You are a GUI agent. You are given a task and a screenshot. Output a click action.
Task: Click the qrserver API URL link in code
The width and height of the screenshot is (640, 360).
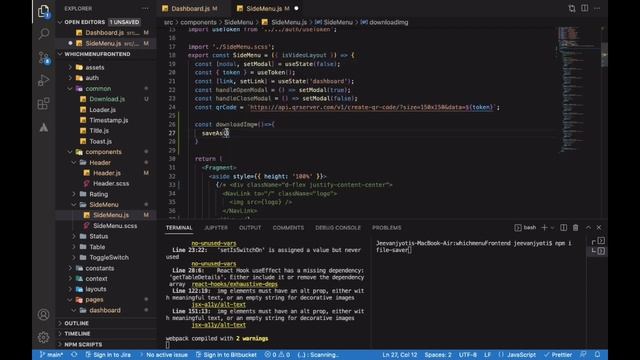[371, 107]
